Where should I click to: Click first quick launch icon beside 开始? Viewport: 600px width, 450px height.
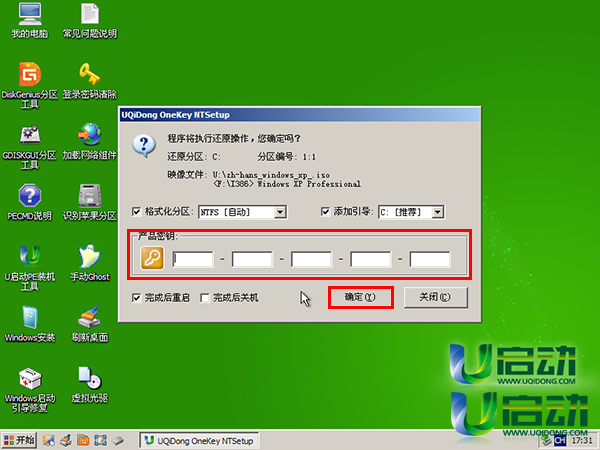(48, 440)
